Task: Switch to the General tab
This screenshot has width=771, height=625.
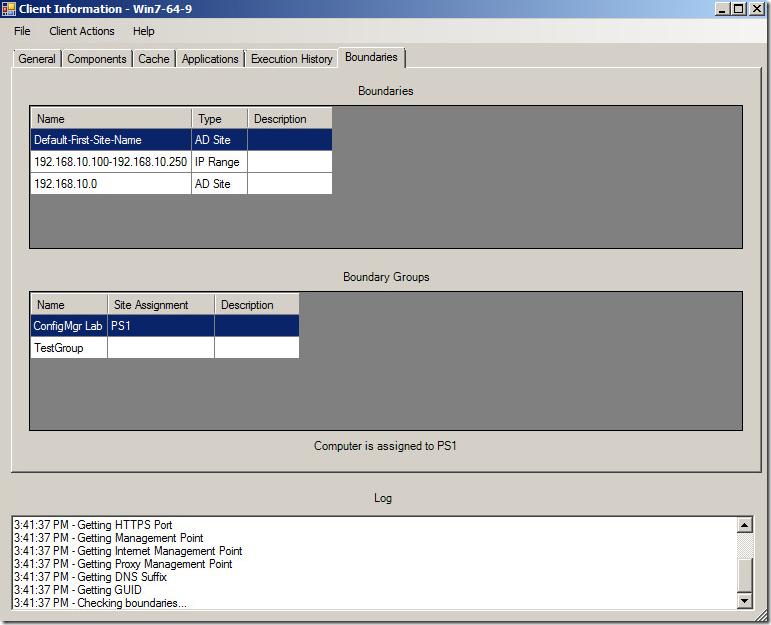Action: coord(37,59)
